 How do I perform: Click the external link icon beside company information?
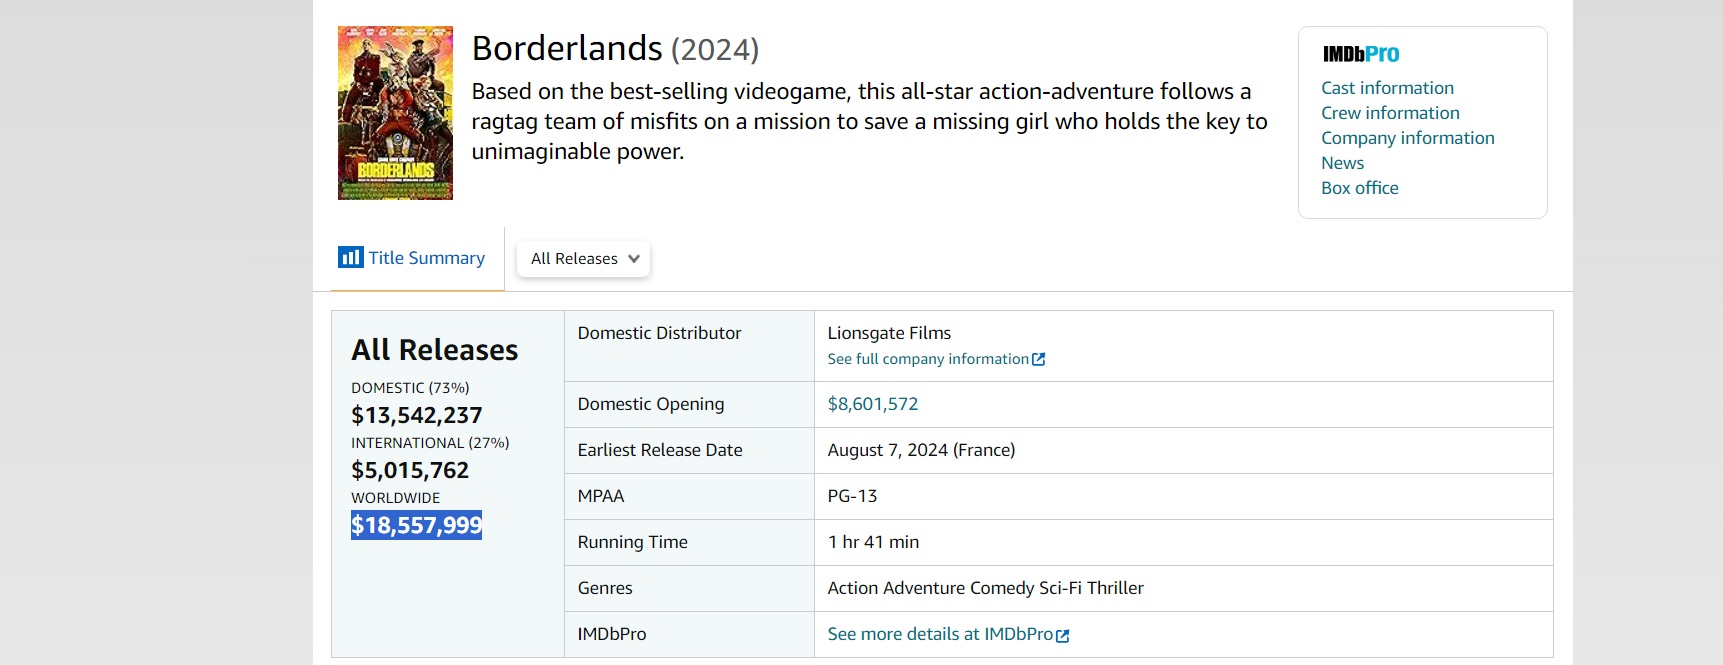point(1039,359)
